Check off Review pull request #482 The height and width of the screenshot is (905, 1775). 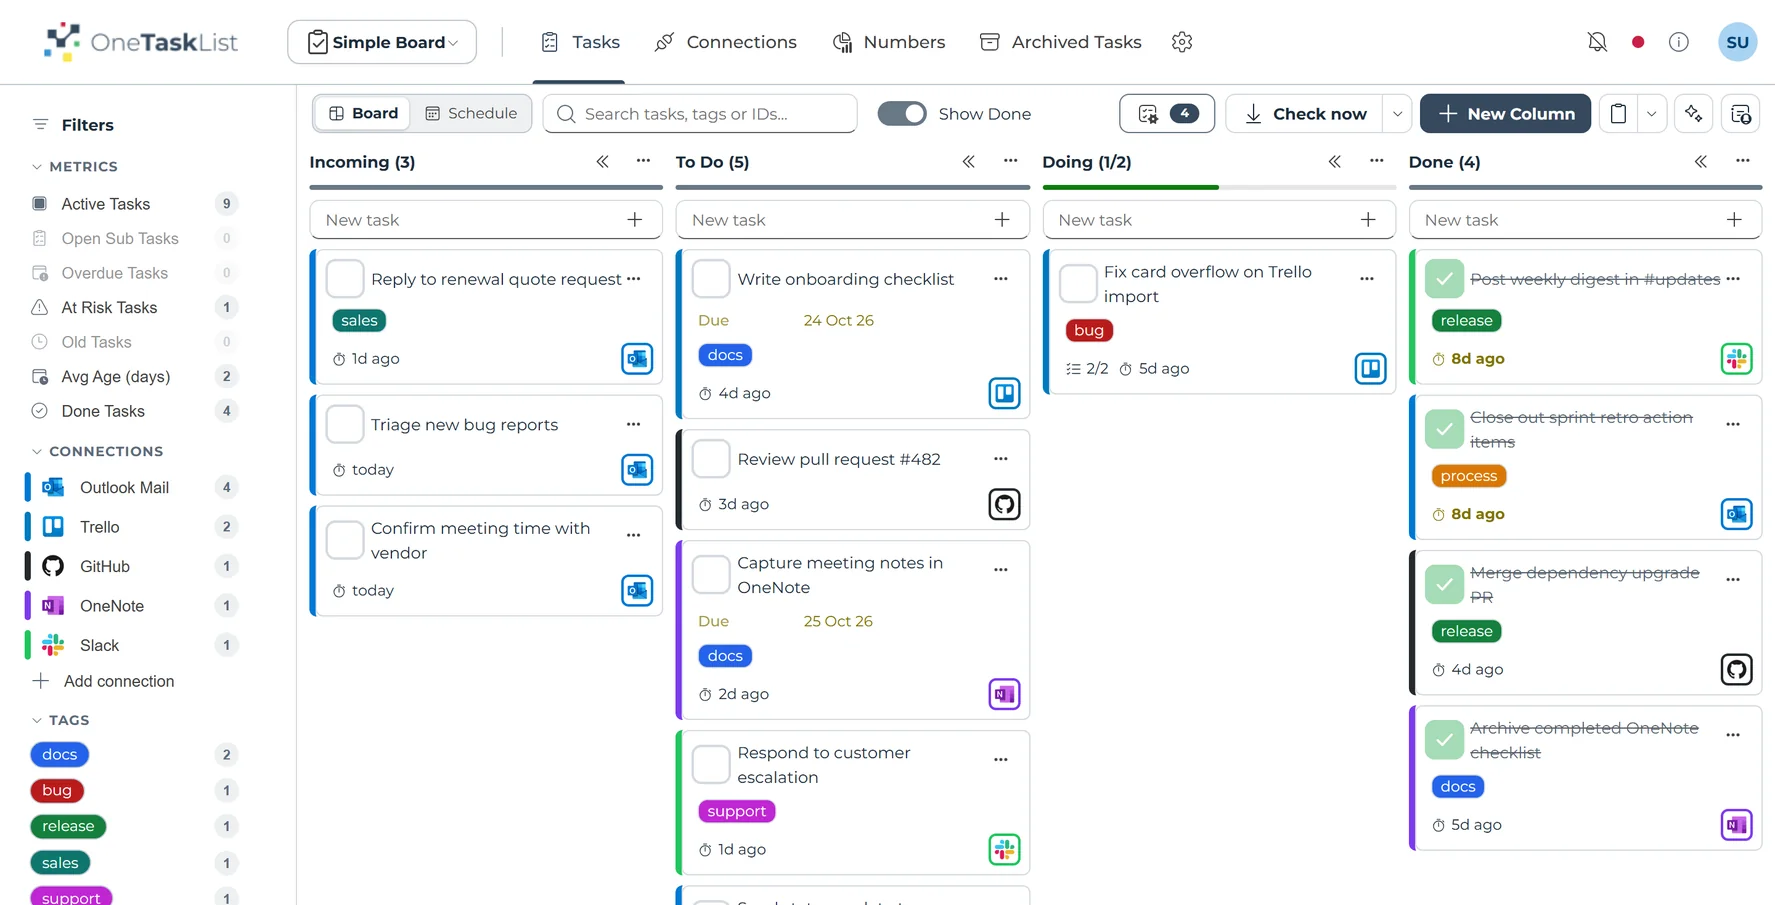[x=711, y=459]
